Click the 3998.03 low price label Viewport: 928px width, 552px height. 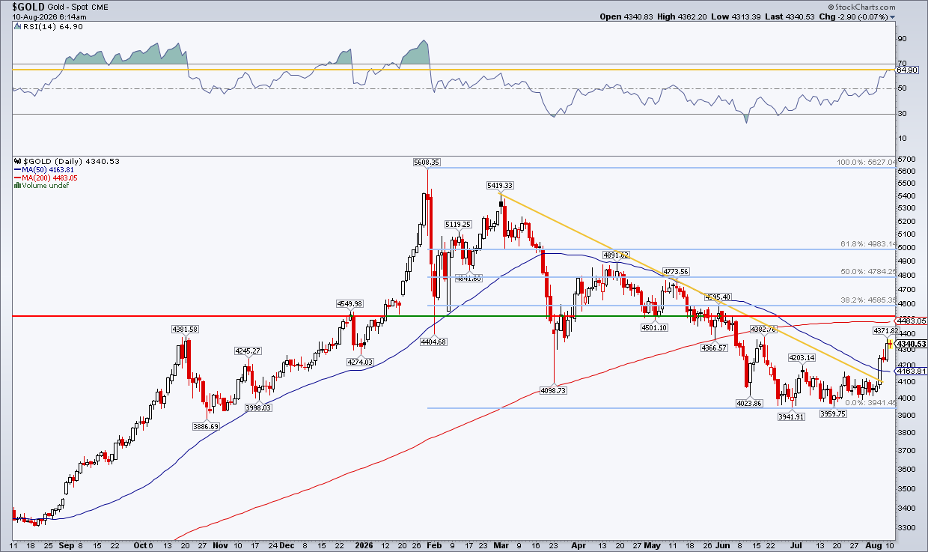258,408
